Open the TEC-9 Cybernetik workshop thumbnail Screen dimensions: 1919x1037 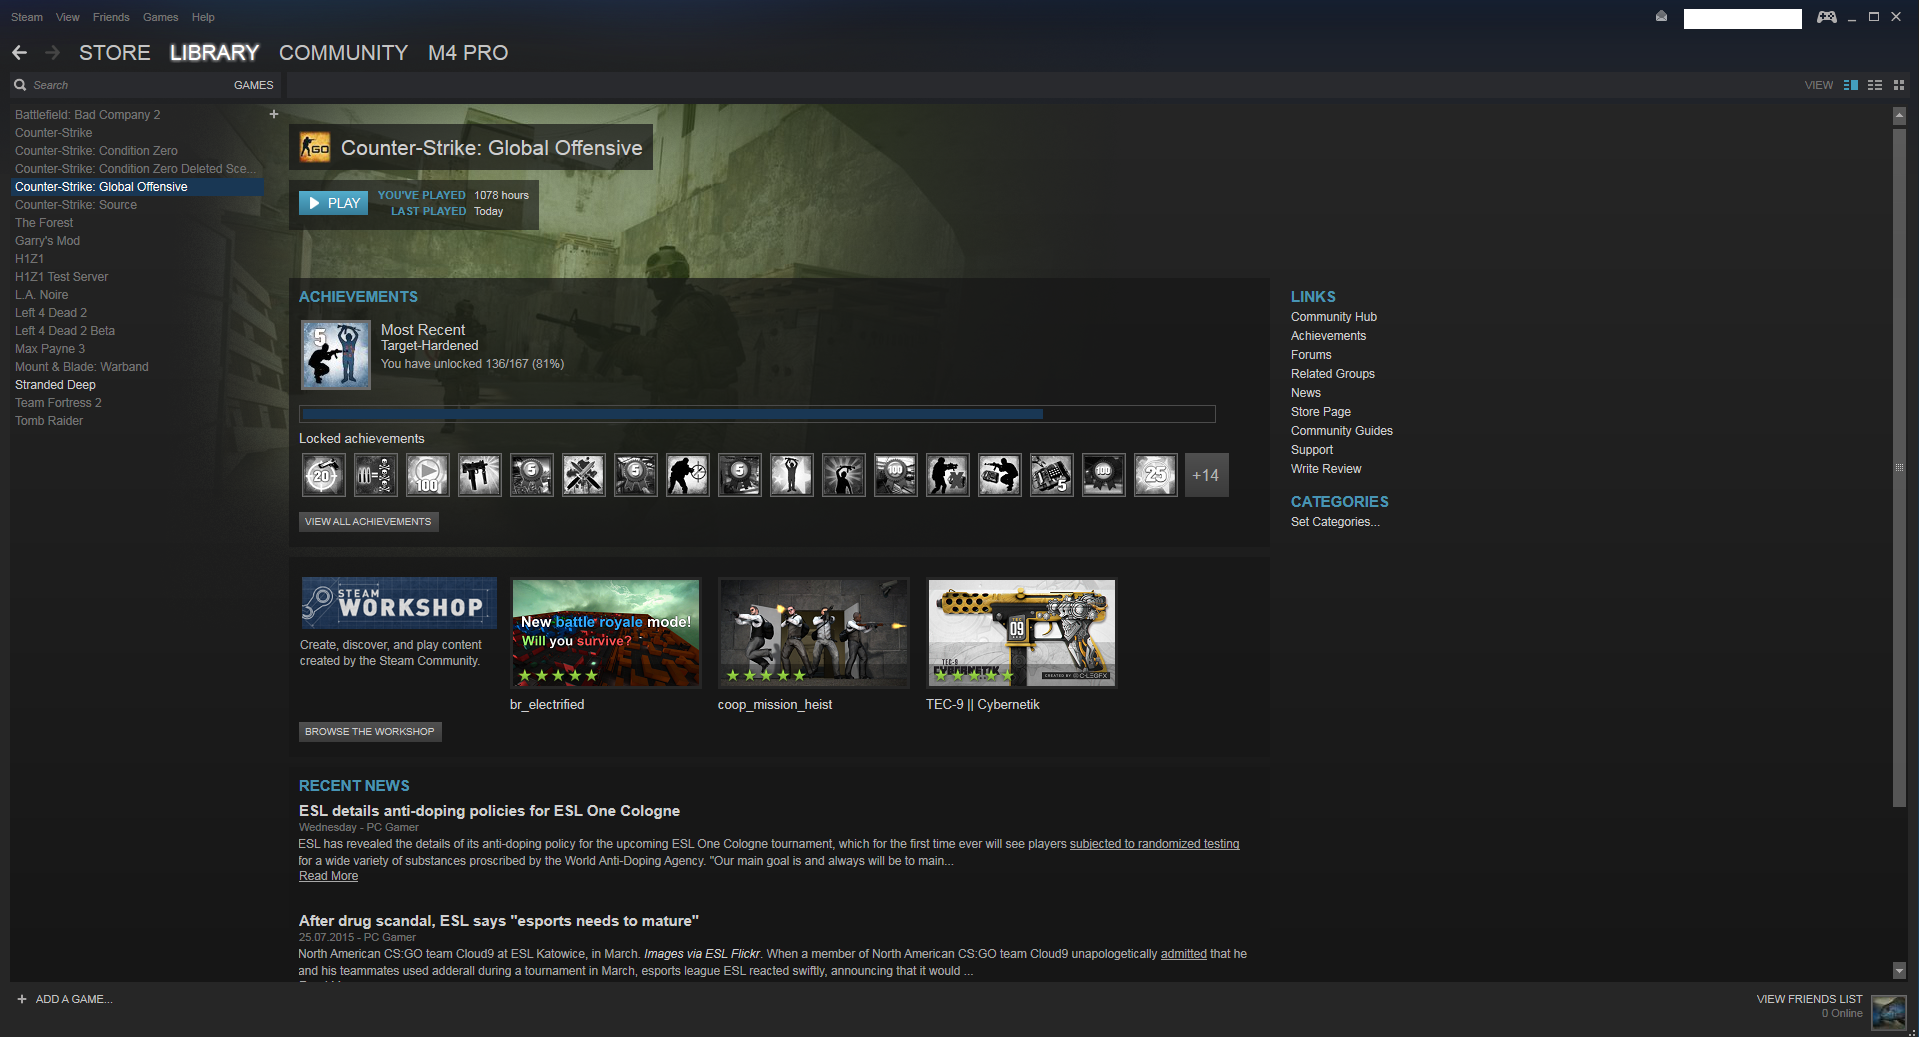(x=1022, y=633)
